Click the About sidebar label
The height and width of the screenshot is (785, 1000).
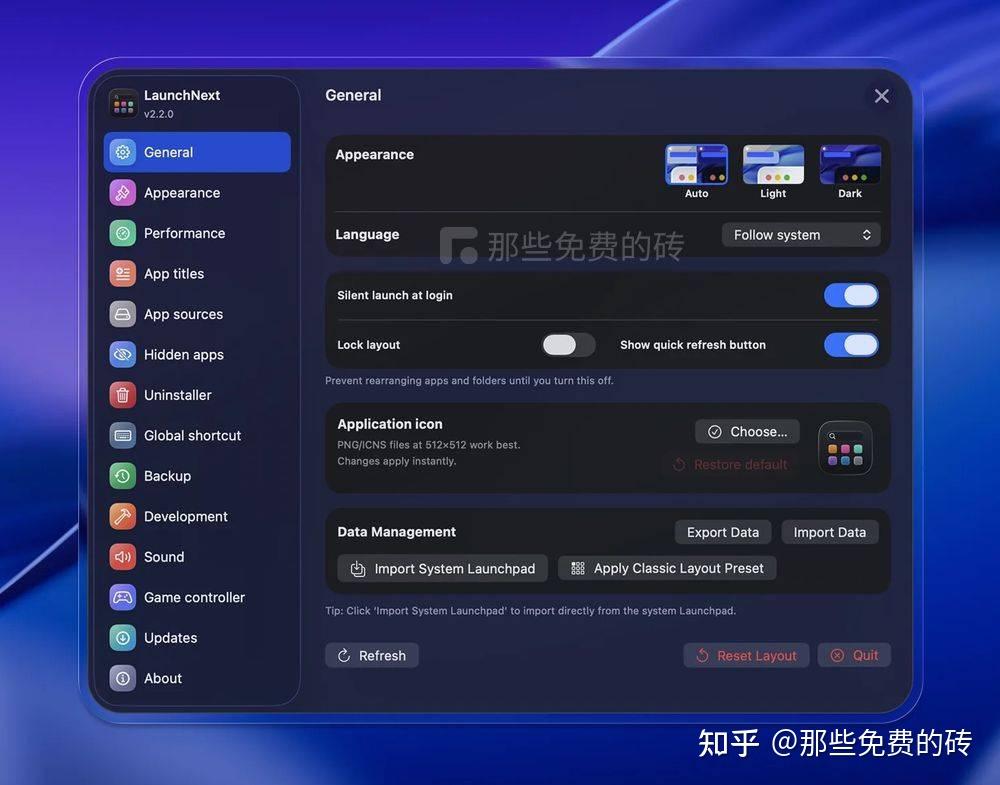click(x=163, y=679)
